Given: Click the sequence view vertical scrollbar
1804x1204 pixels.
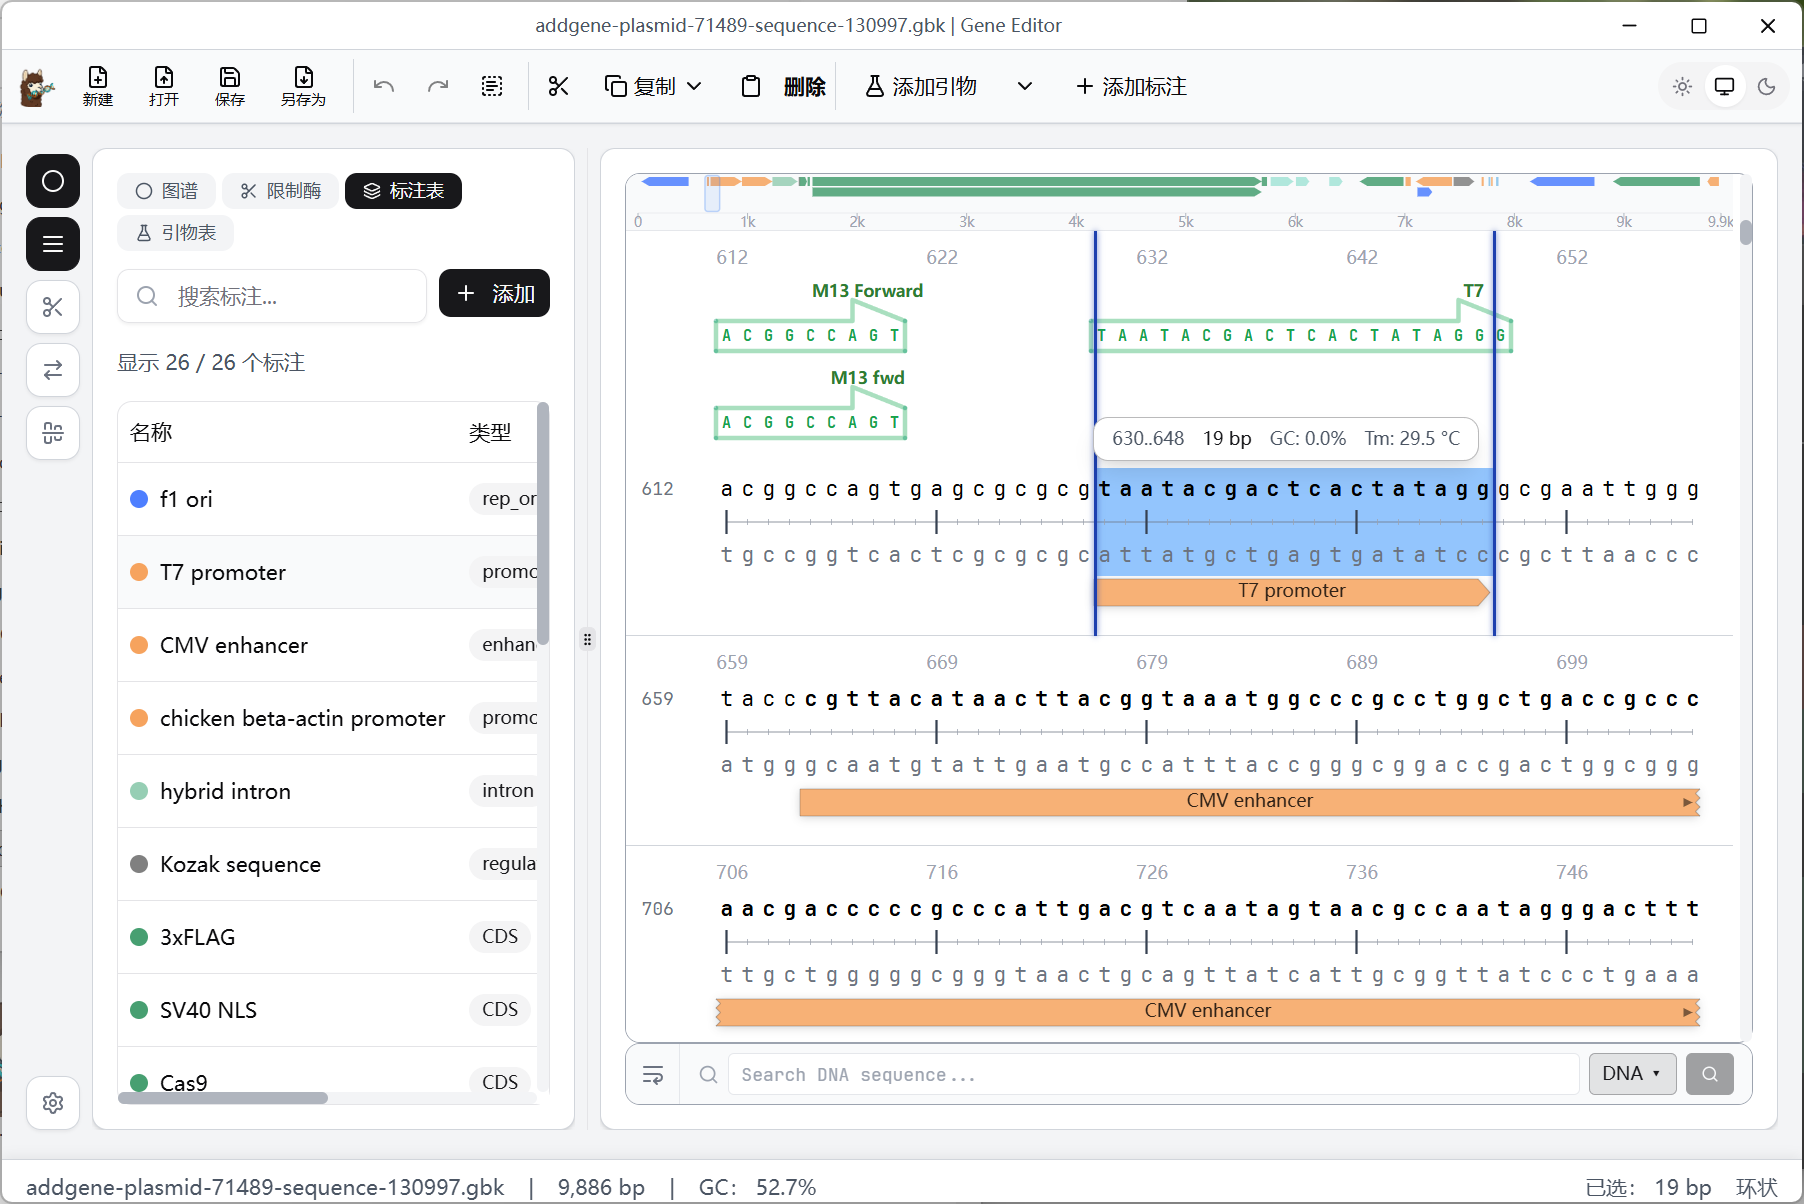Looking at the screenshot, I should 1746,232.
